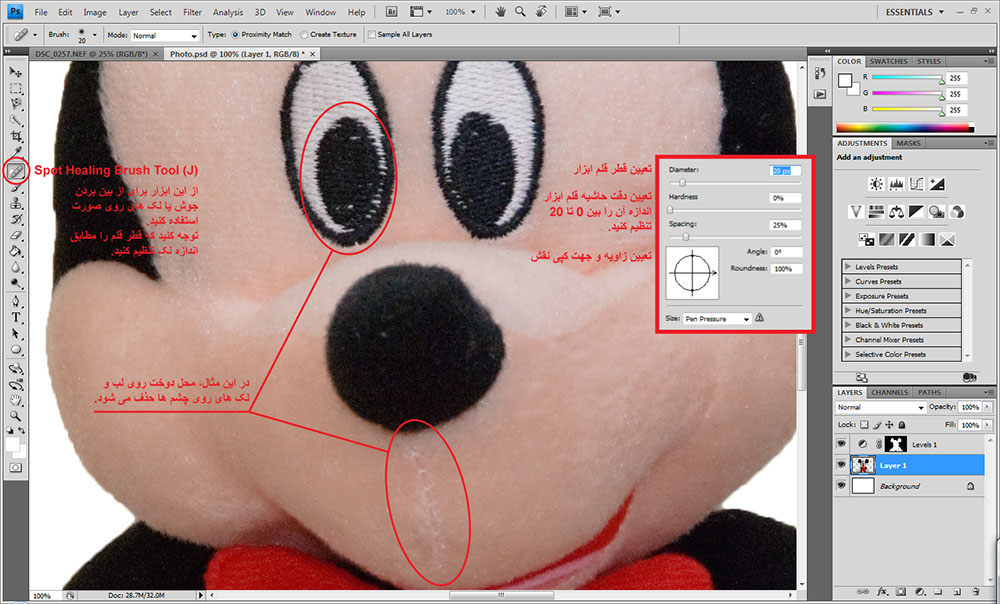Add an Exposure adjustment
Viewport: 1000px width, 604px height.
tap(937, 184)
